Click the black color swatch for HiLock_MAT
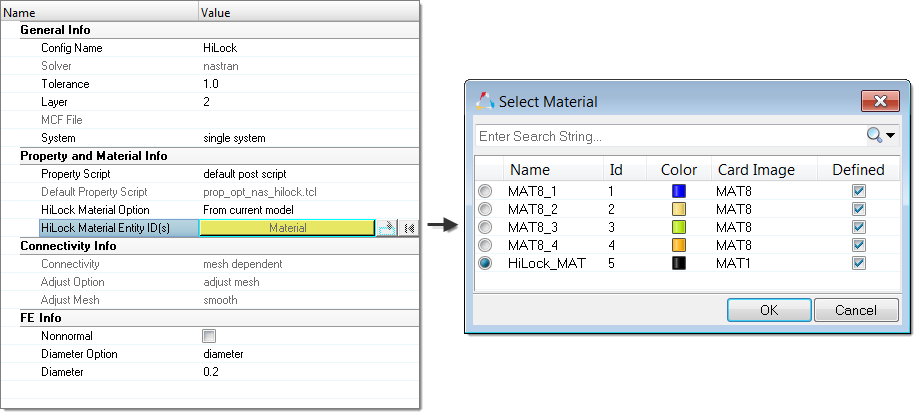This screenshot has width=918, height=415. click(680, 263)
